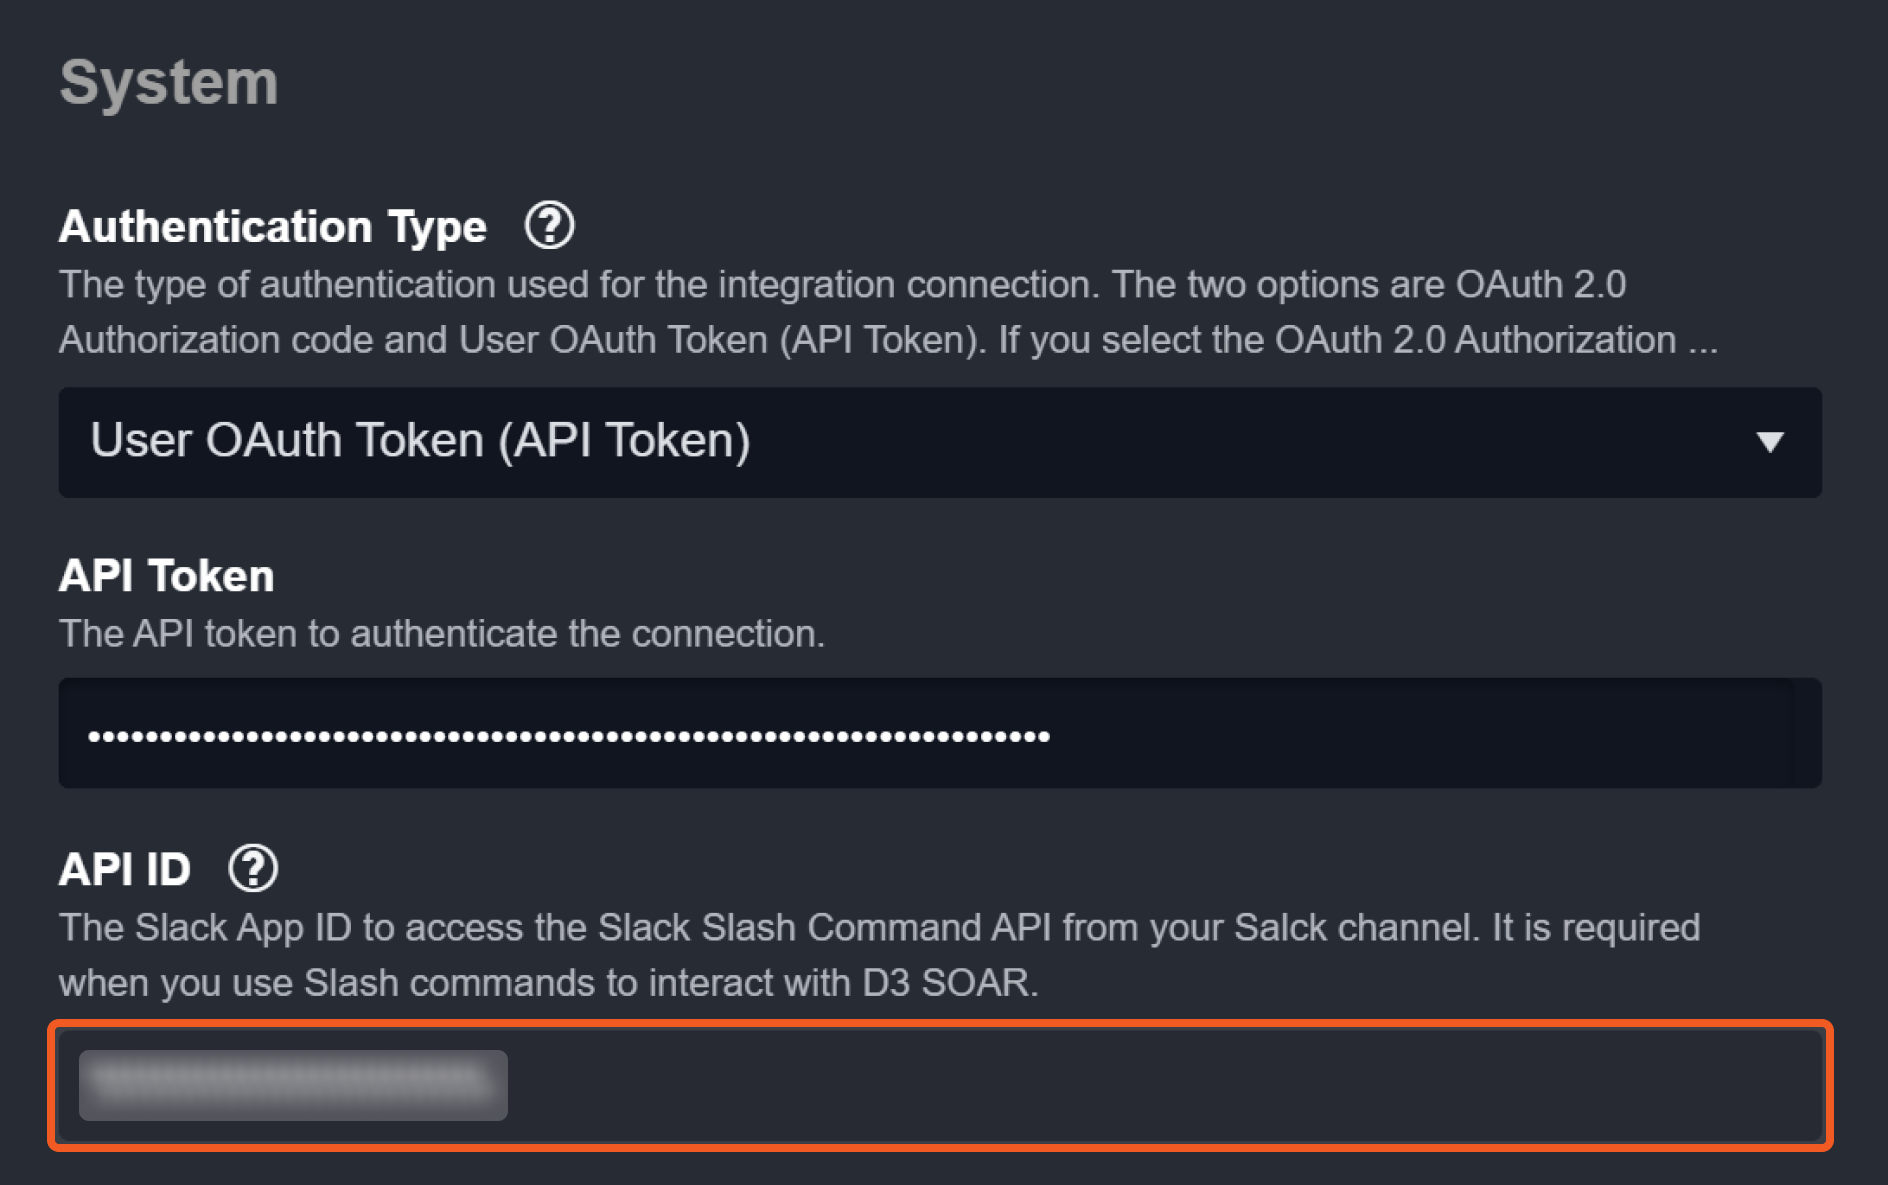Image resolution: width=1888 pixels, height=1185 pixels.
Task: Focus the API Token password field
Action: tap(1400, 734)
